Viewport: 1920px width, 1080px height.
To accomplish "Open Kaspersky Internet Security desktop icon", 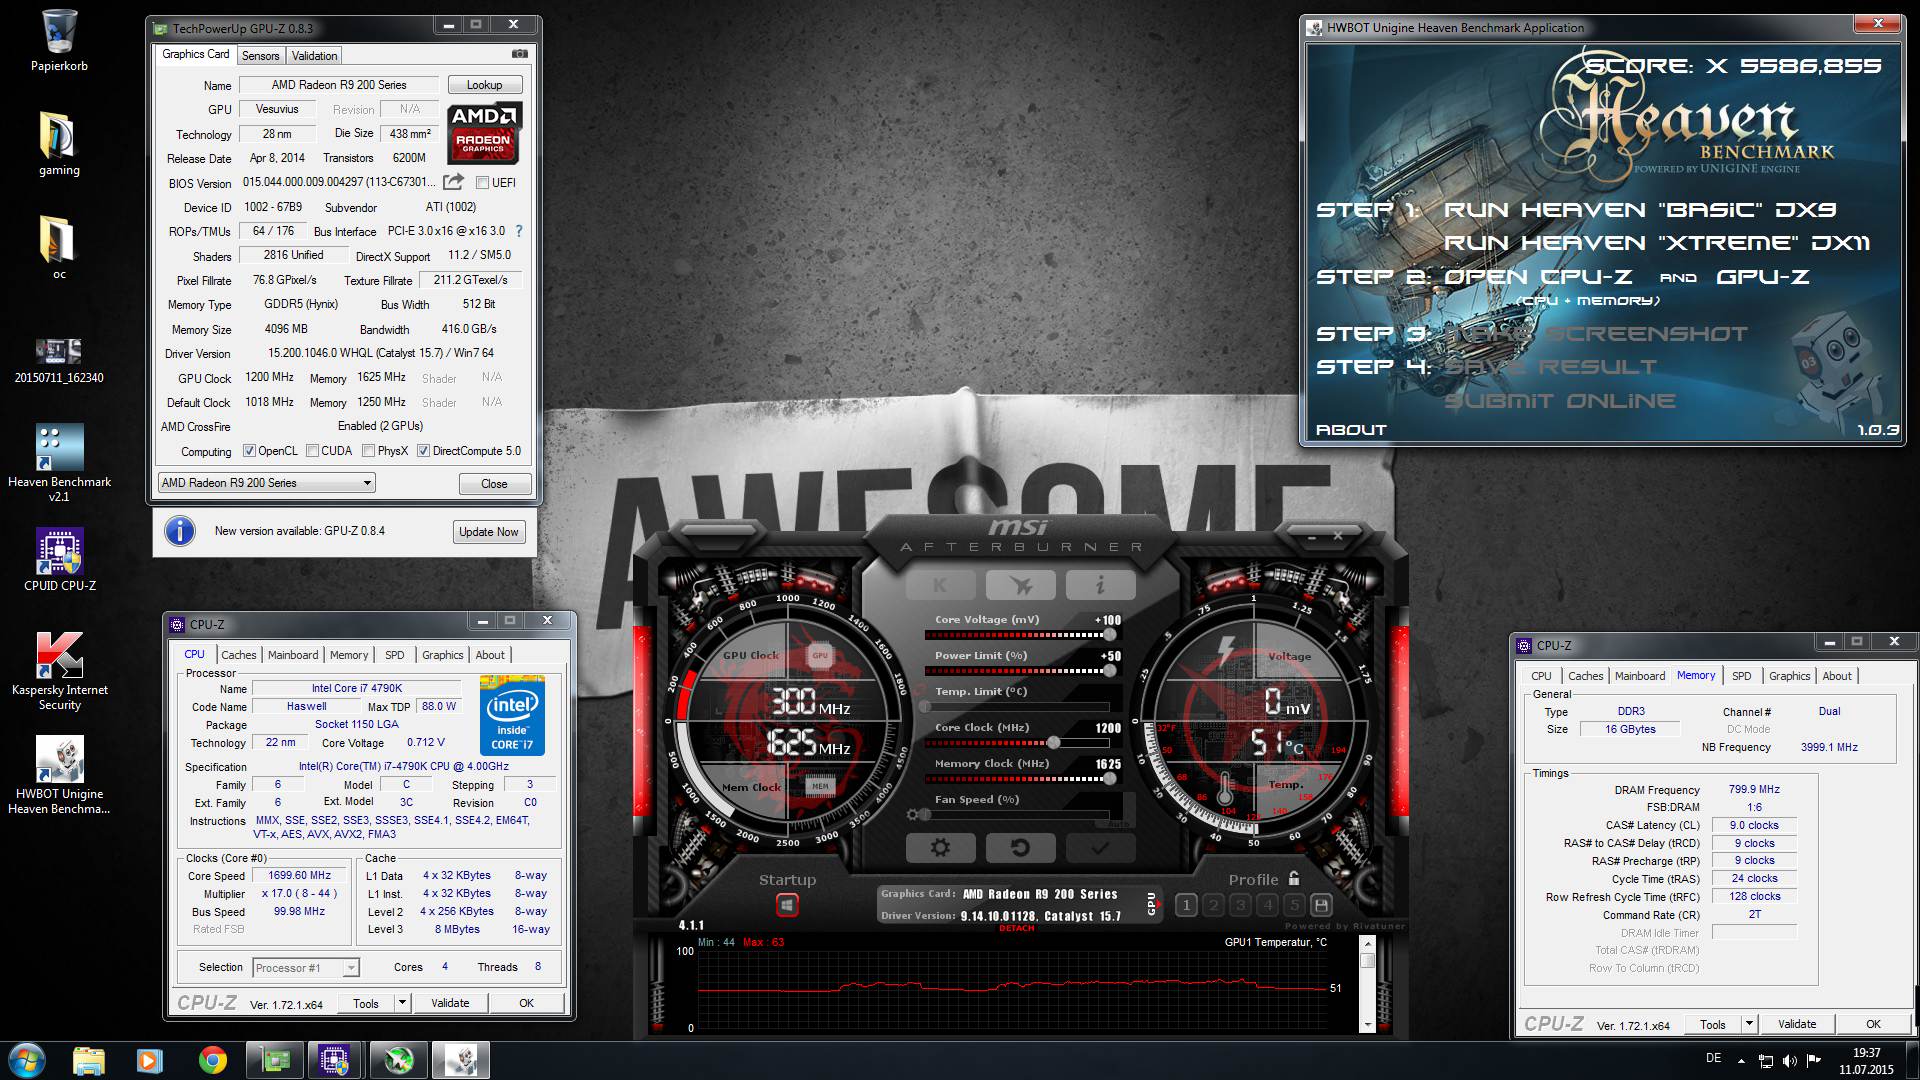I will (59, 672).
